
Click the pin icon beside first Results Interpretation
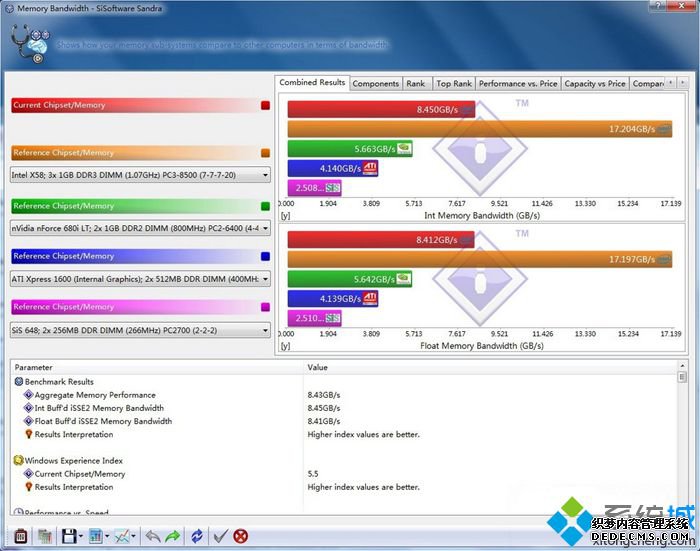coord(29,434)
